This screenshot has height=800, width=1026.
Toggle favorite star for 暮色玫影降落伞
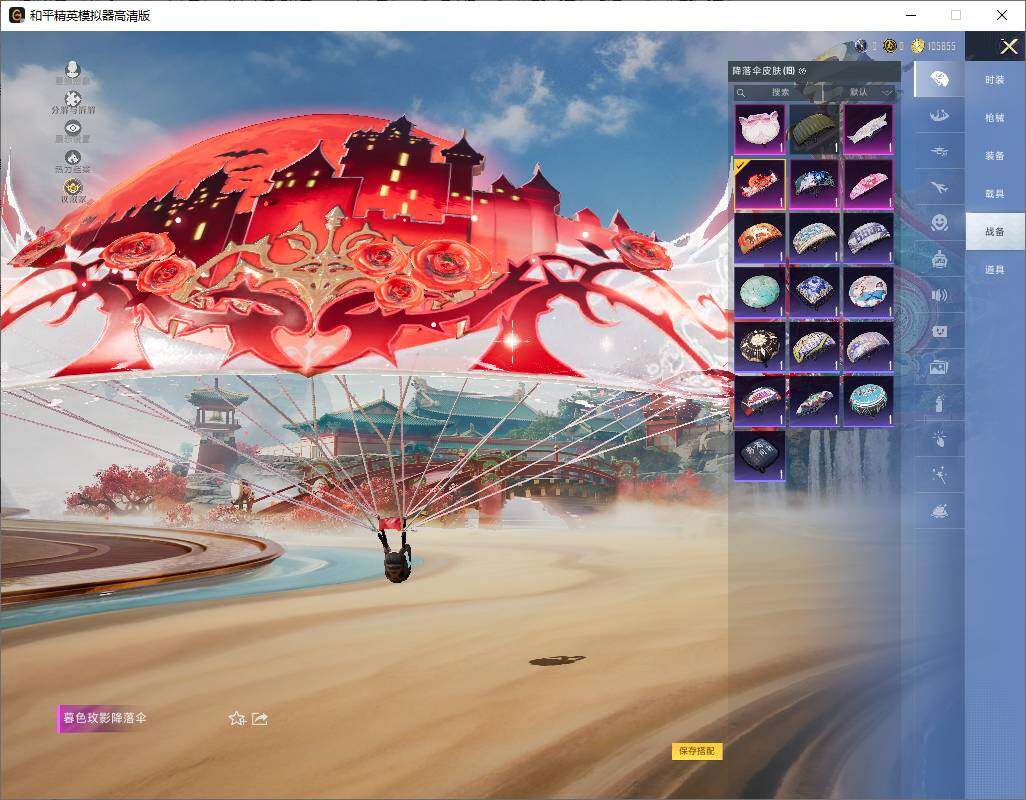pyautogui.click(x=237, y=718)
